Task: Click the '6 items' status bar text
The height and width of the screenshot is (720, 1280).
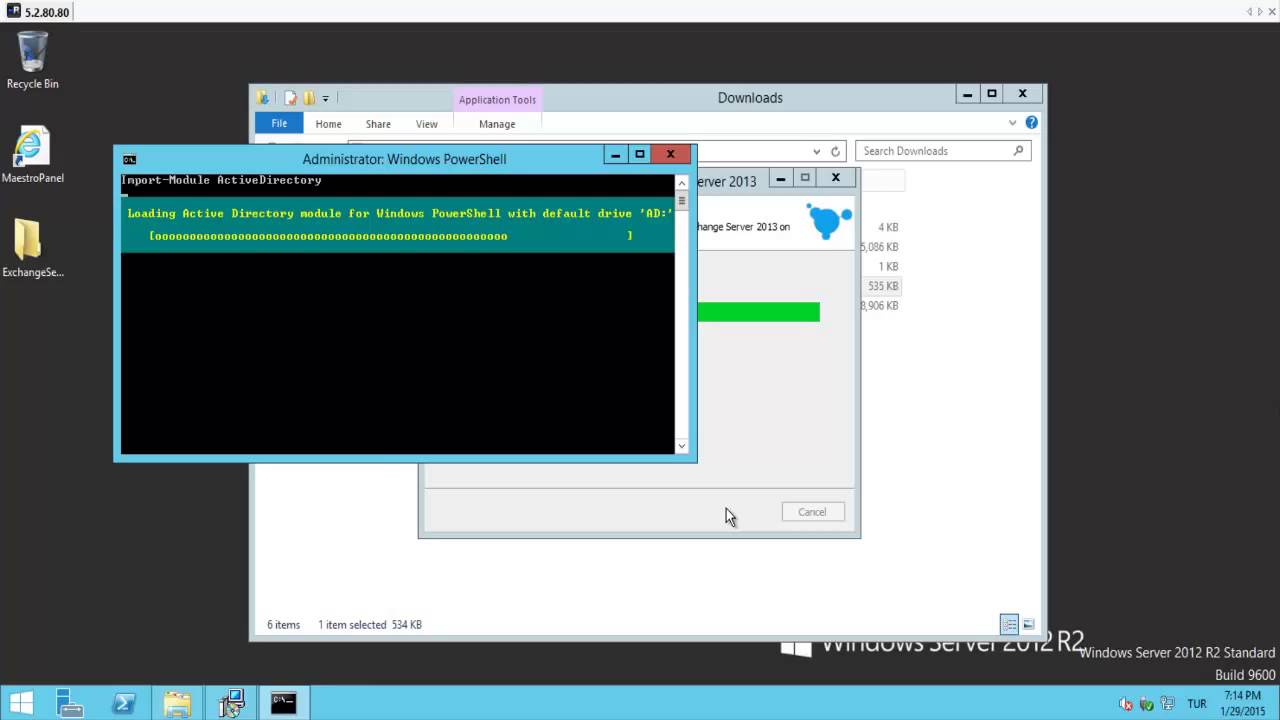Action: pos(283,625)
